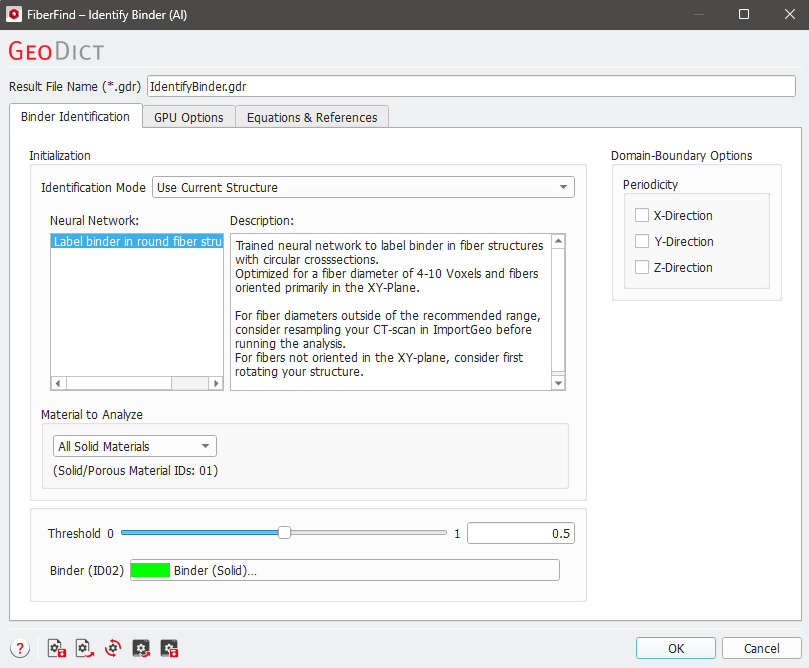Click the neural network horizontal scrollbar thumb

click(119, 383)
